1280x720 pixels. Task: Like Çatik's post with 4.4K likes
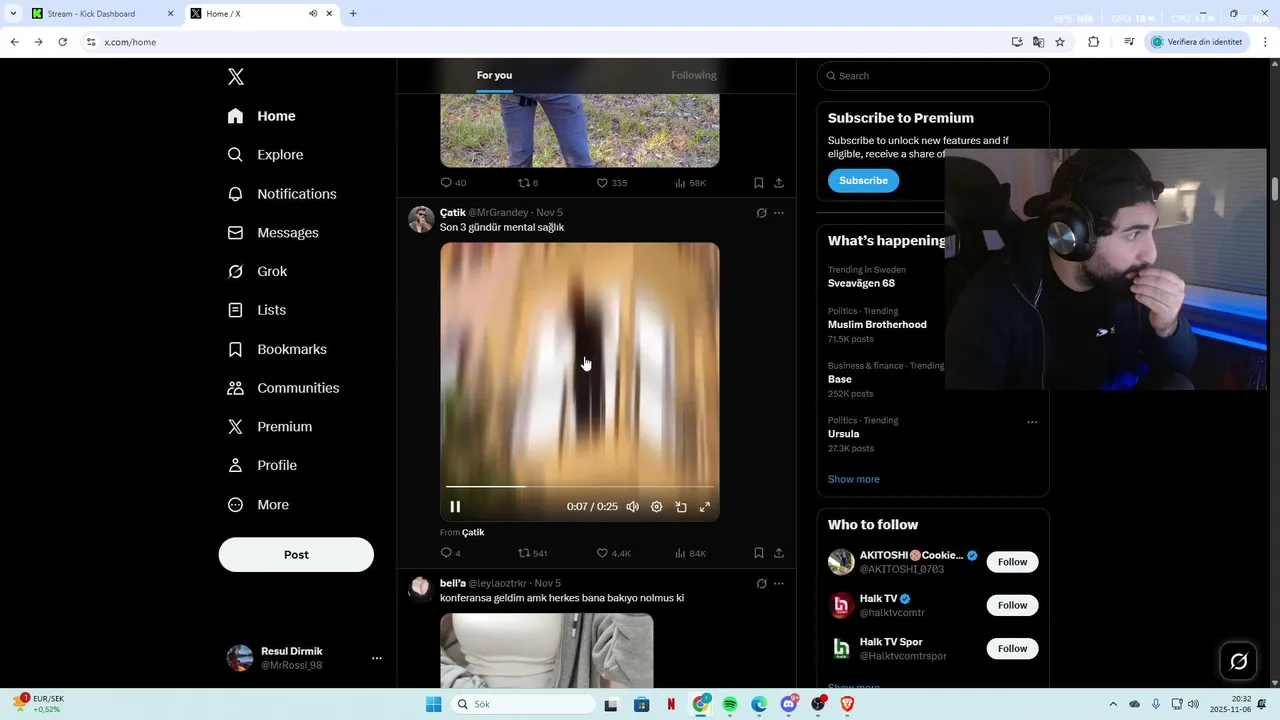click(x=602, y=553)
